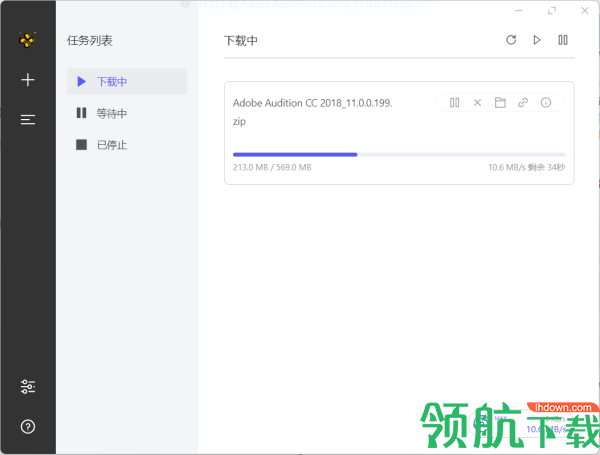The width and height of the screenshot is (600, 455).
Task: Select the 已停止 tab in task list
Action: coord(127,145)
